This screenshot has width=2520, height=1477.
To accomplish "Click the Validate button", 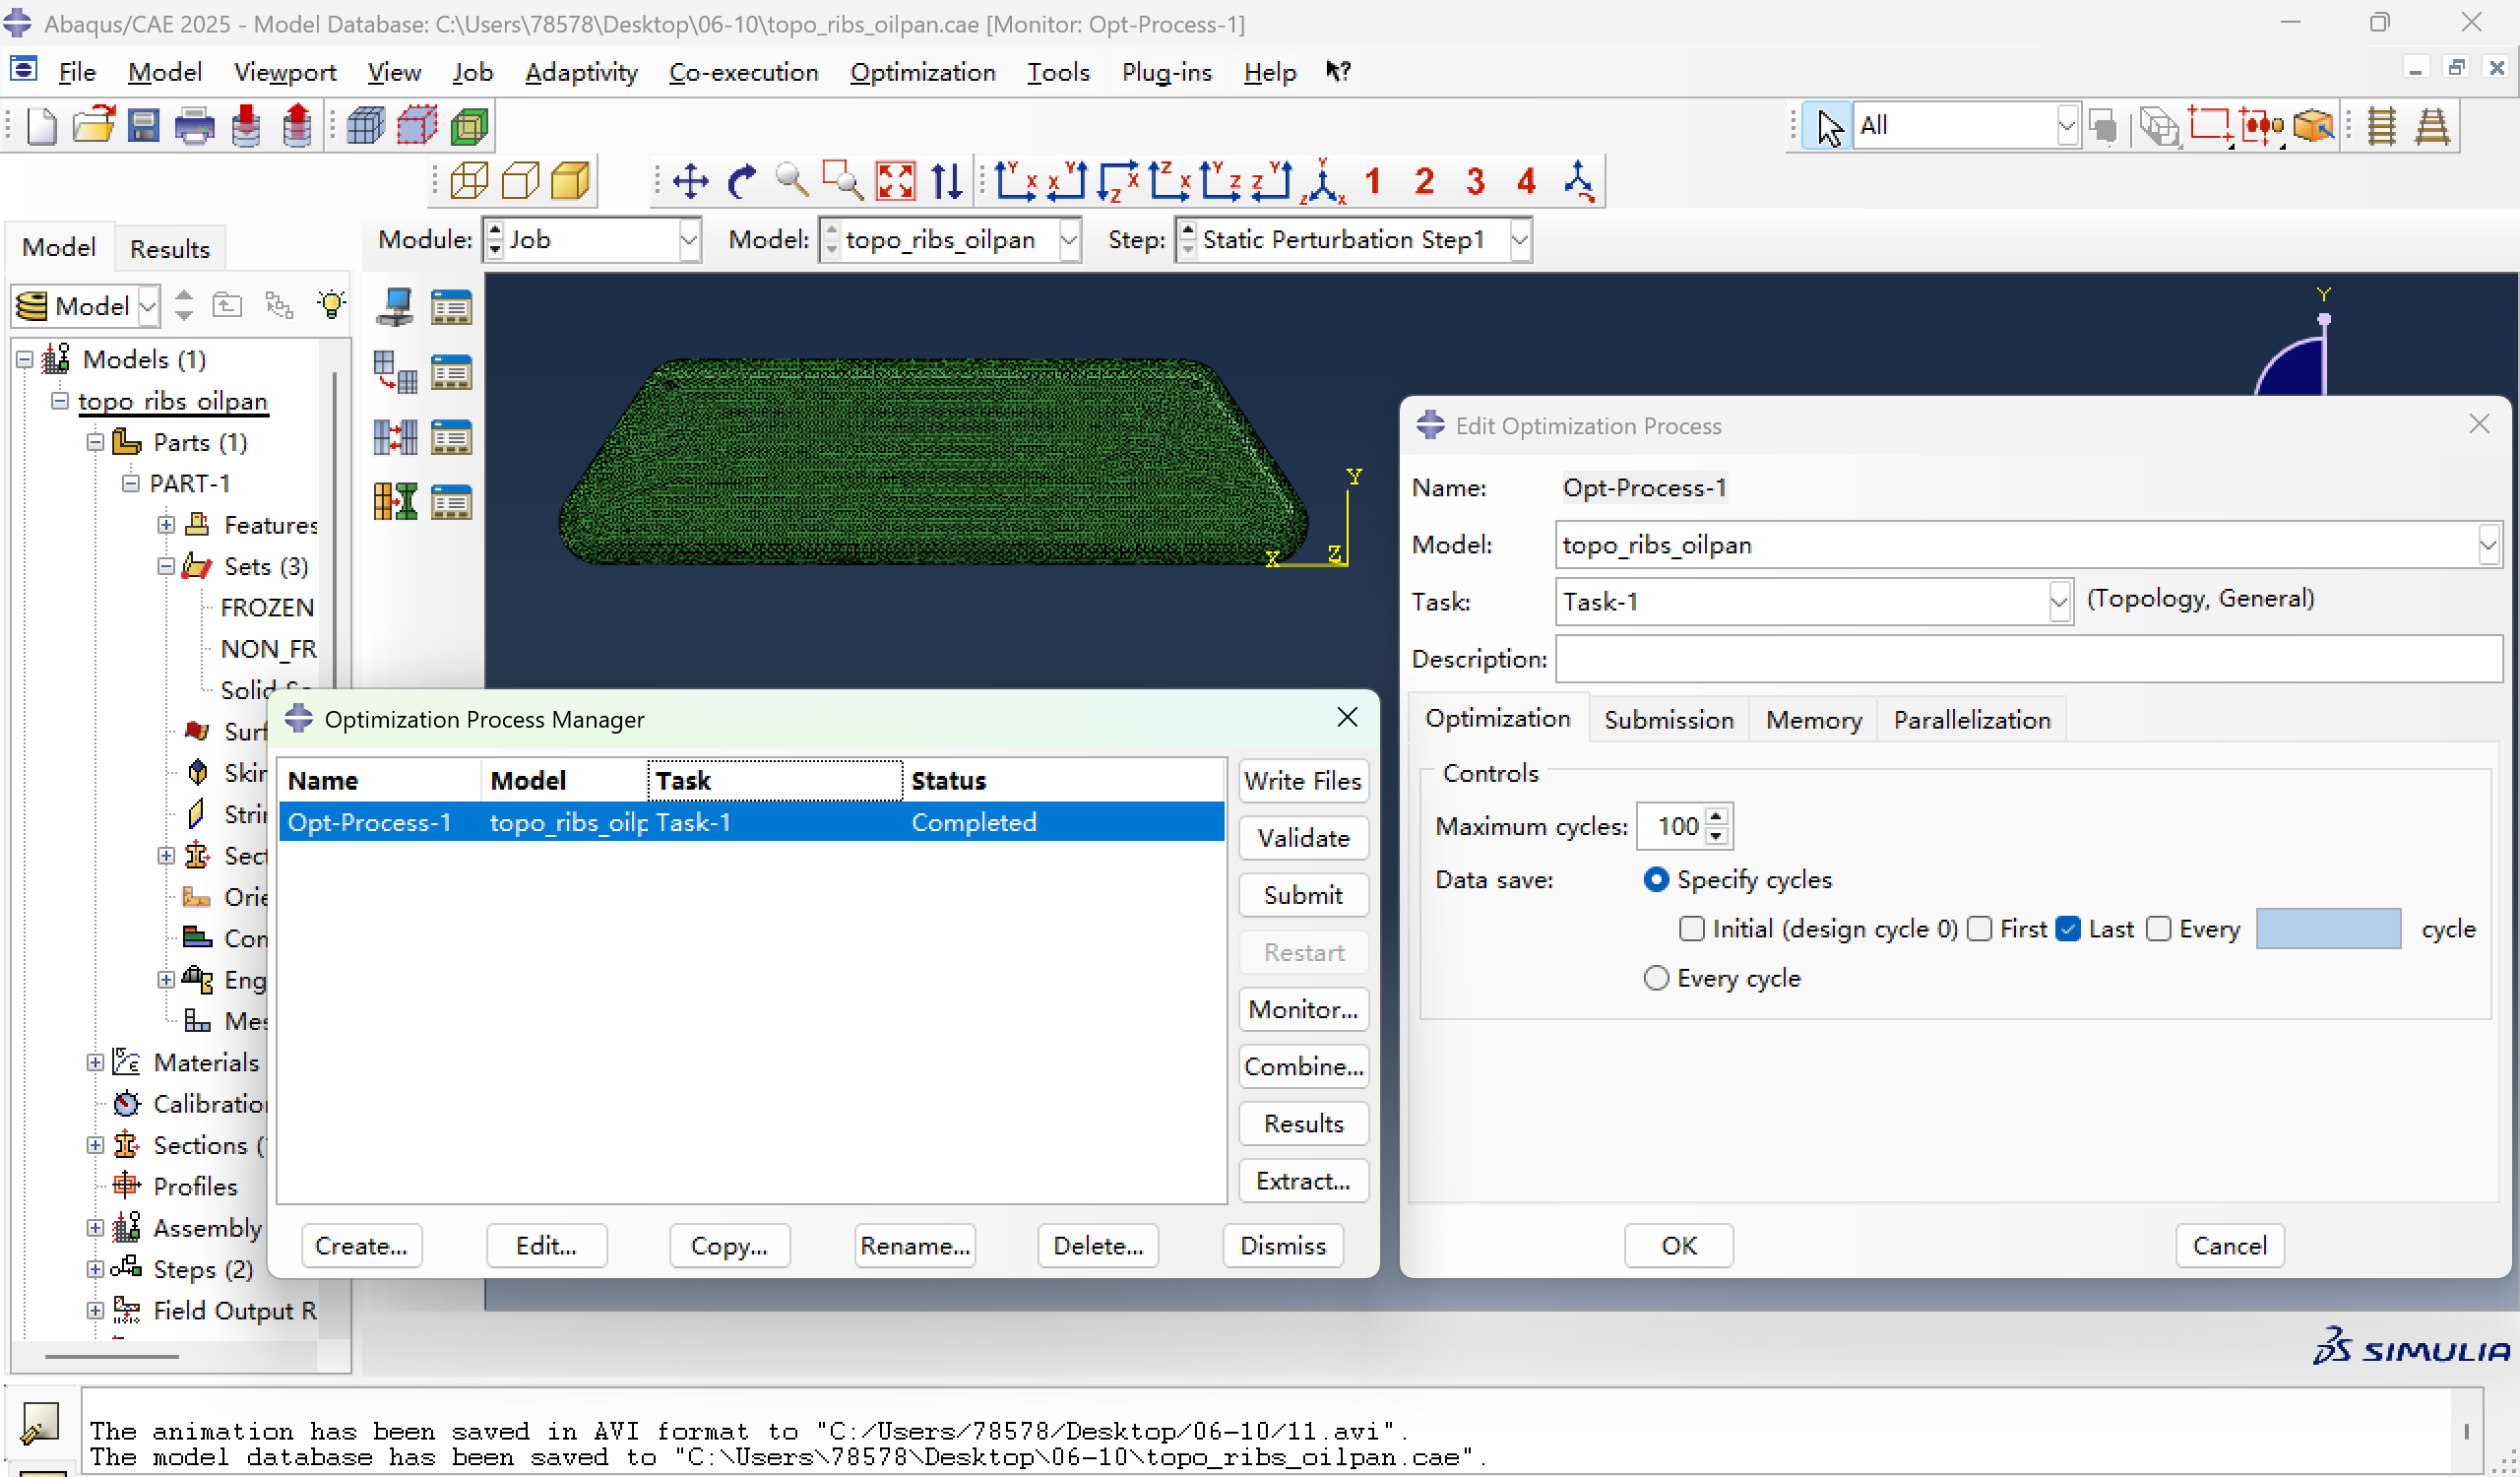I will pos(1303,838).
